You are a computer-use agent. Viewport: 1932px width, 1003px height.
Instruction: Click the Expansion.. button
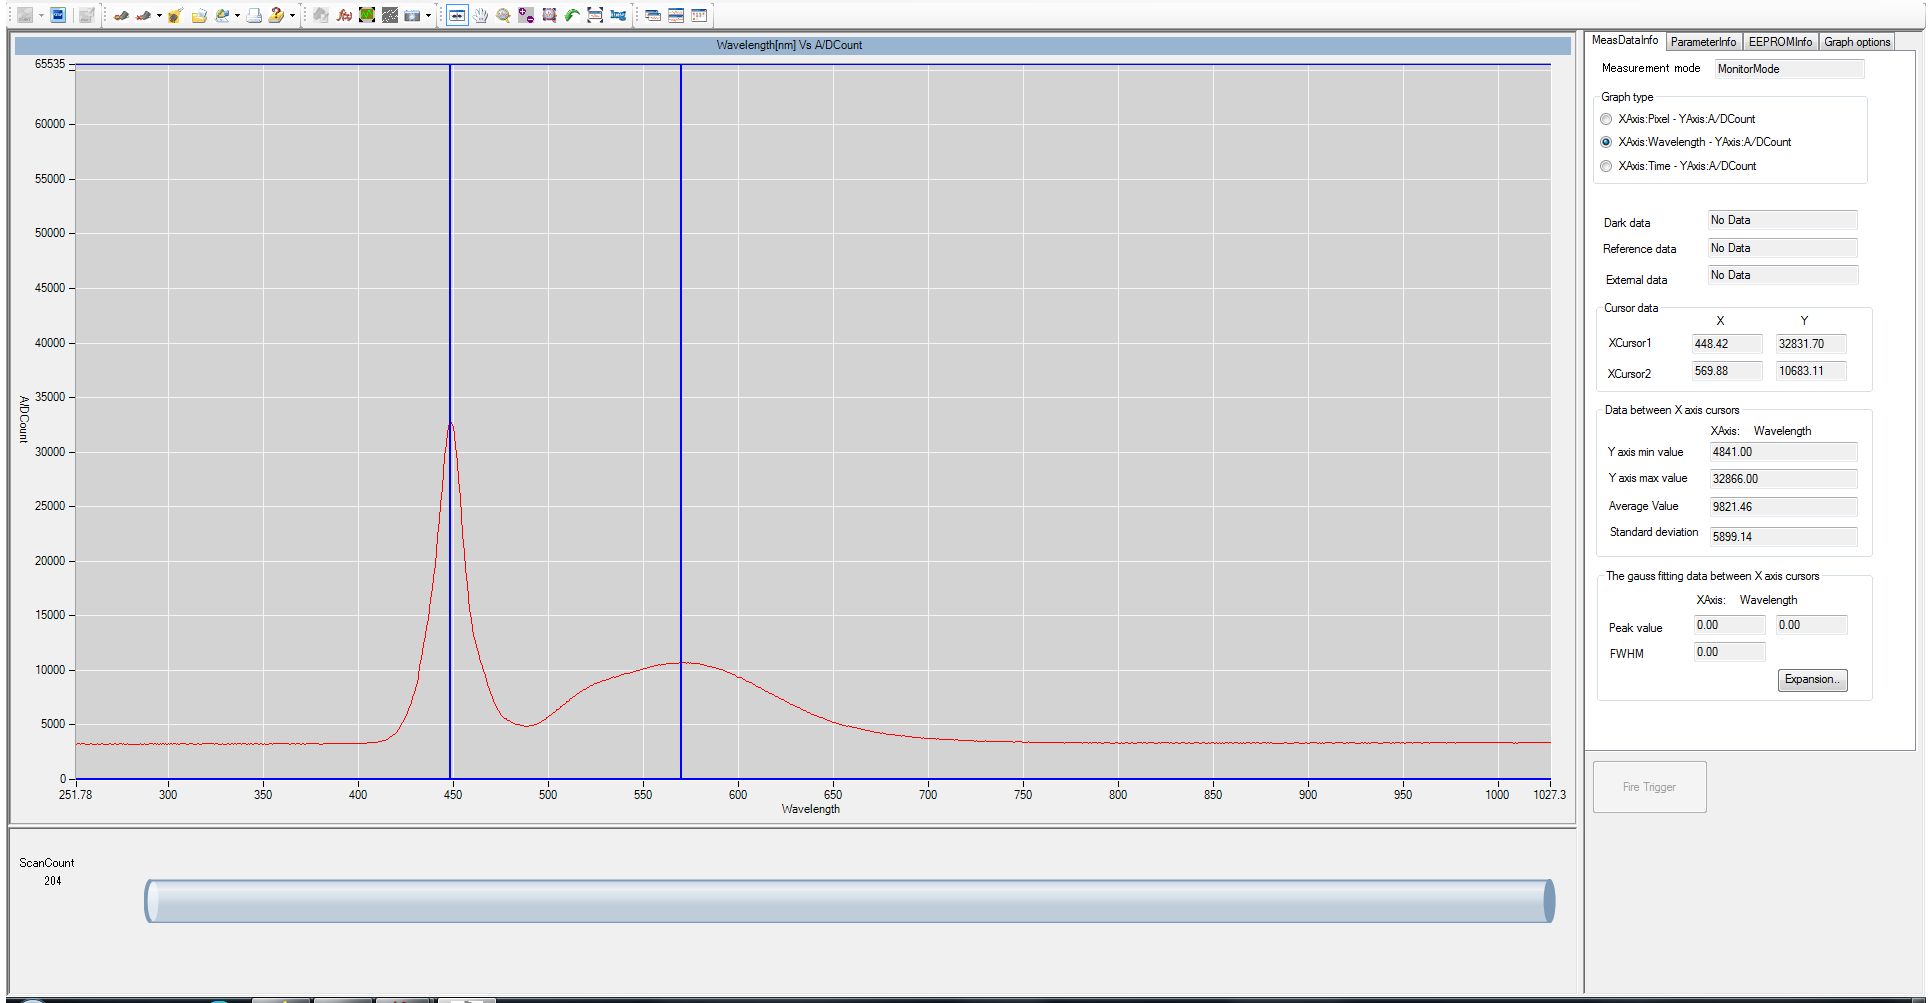tap(1811, 680)
